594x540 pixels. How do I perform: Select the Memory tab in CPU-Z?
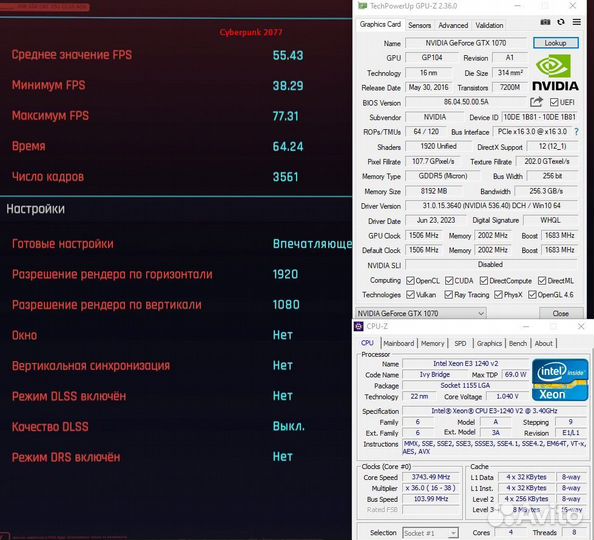coord(432,343)
